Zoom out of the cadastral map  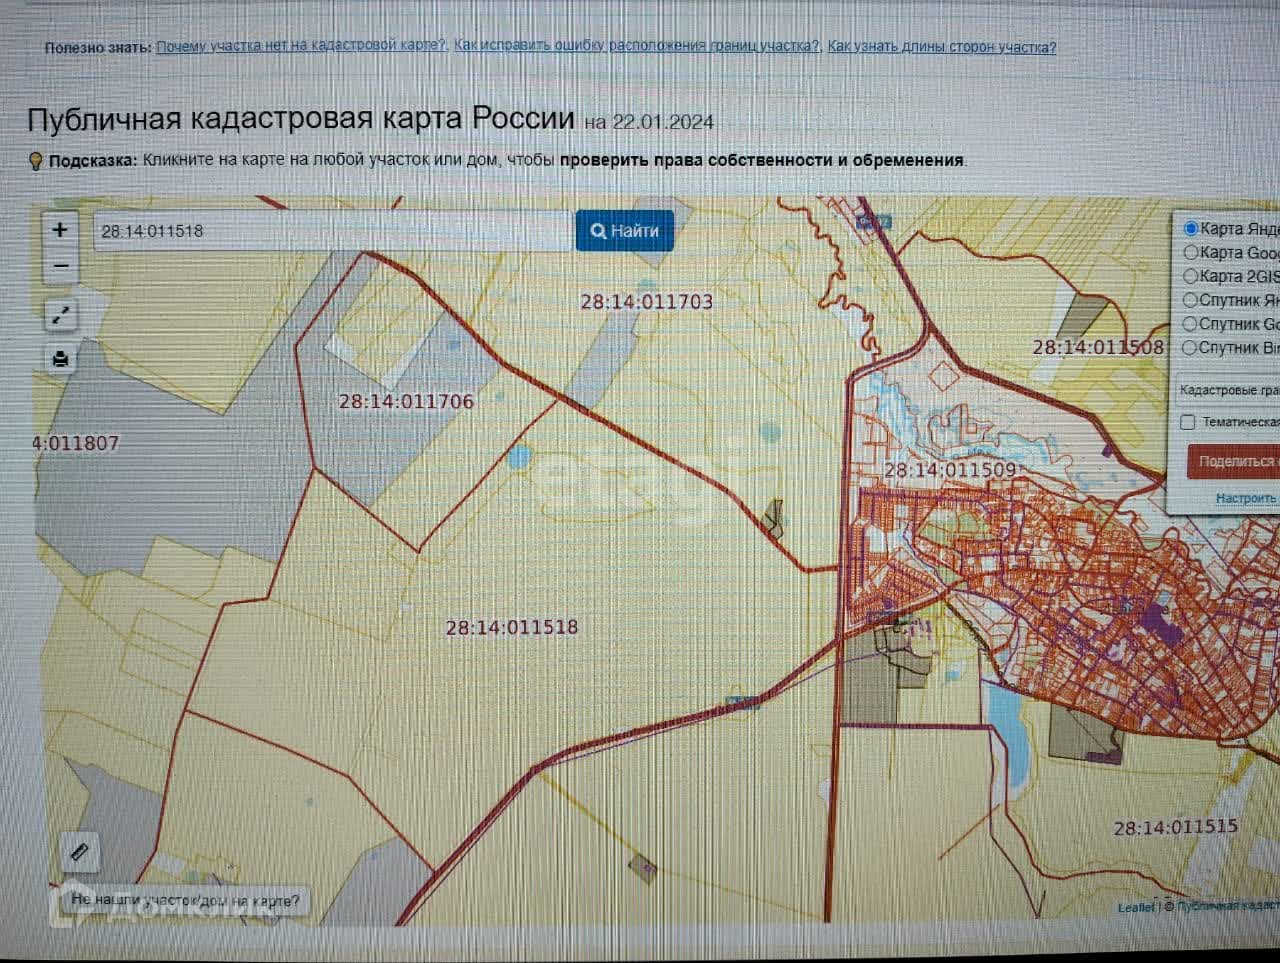point(60,266)
